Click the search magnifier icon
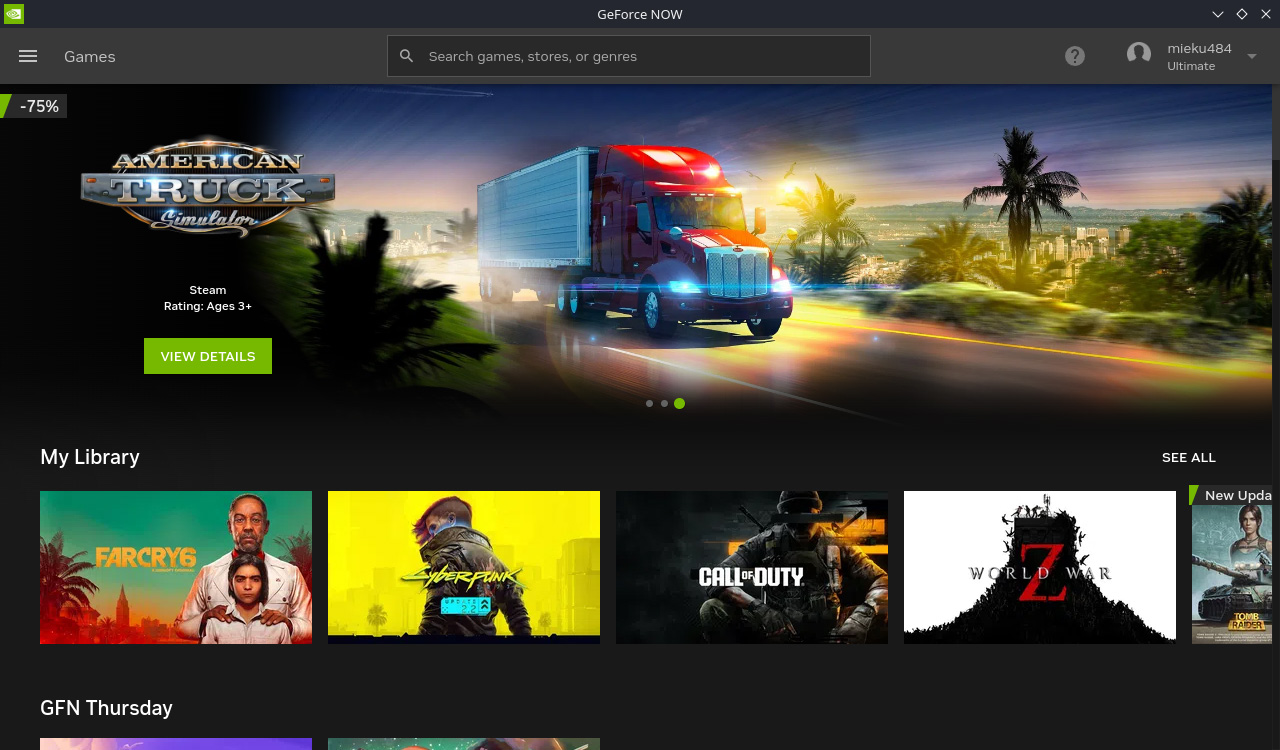1280x750 pixels. (x=406, y=56)
